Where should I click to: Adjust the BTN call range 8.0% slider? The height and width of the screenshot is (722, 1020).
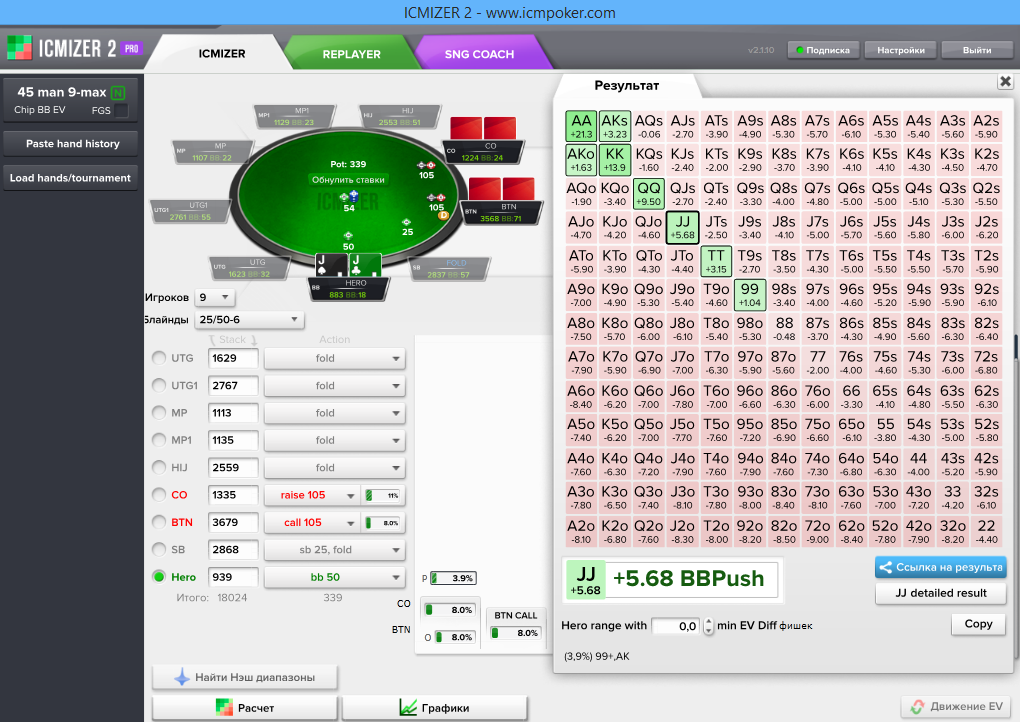click(x=384, y=522)
